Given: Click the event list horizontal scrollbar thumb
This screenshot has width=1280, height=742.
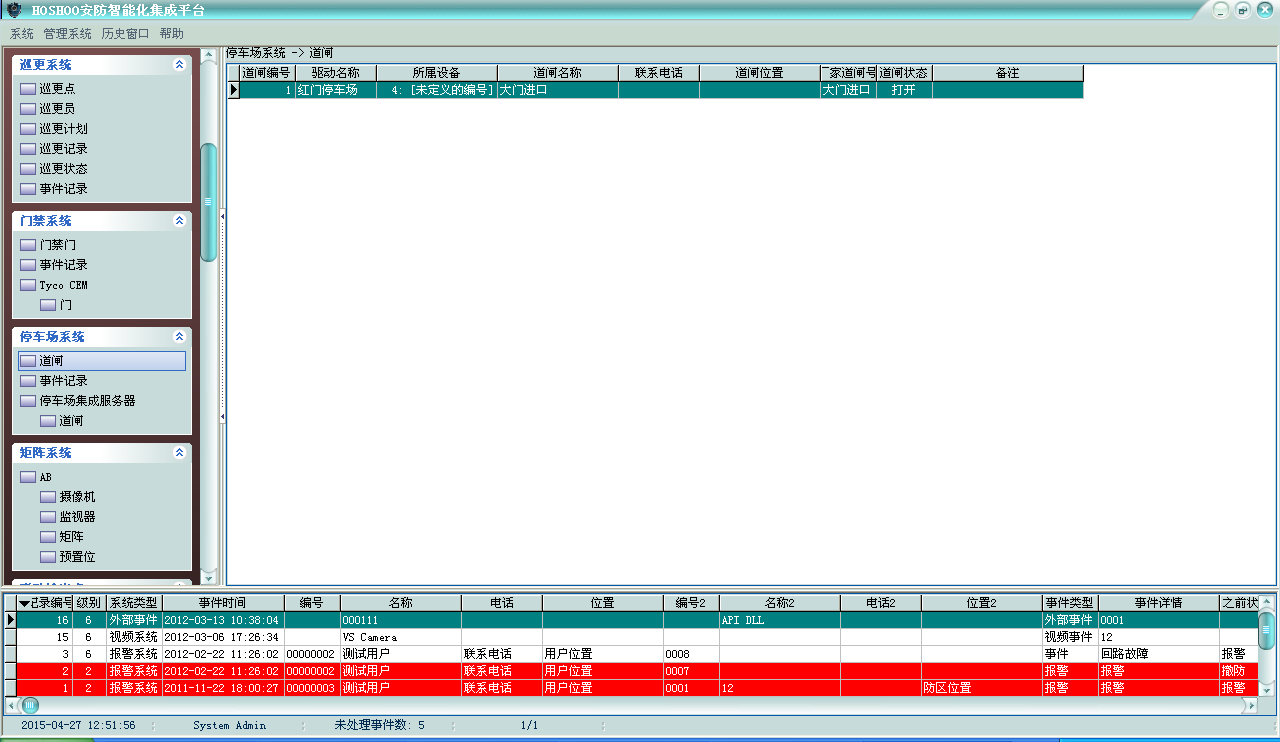Looking at the screenshot, I should [30, 705].
